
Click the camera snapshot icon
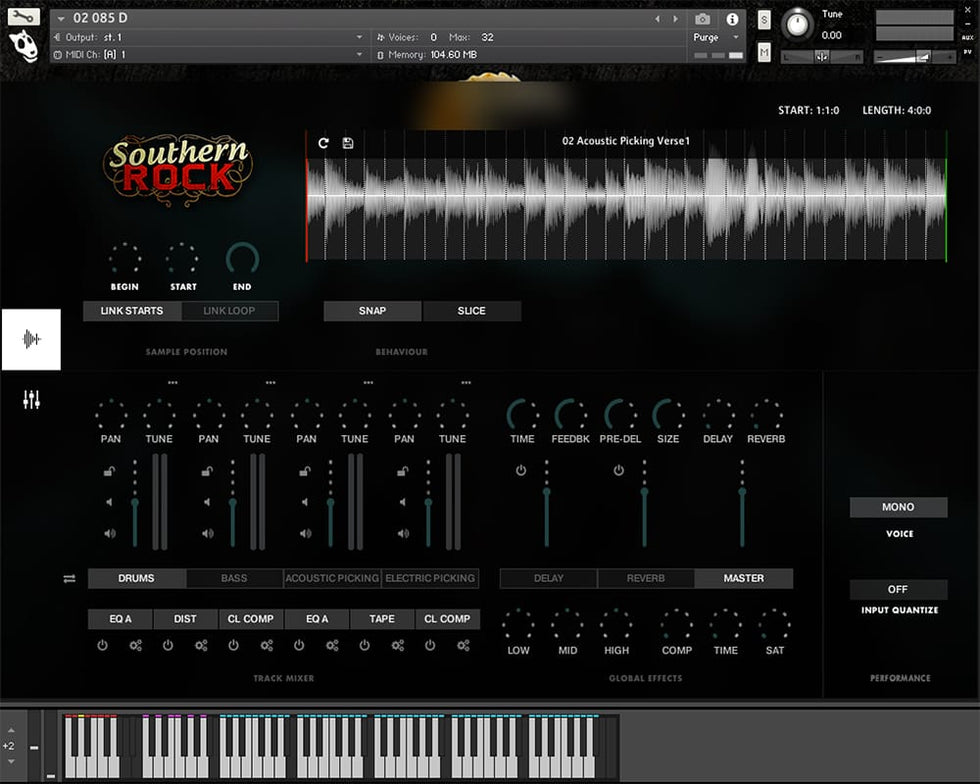pos(703,19)
